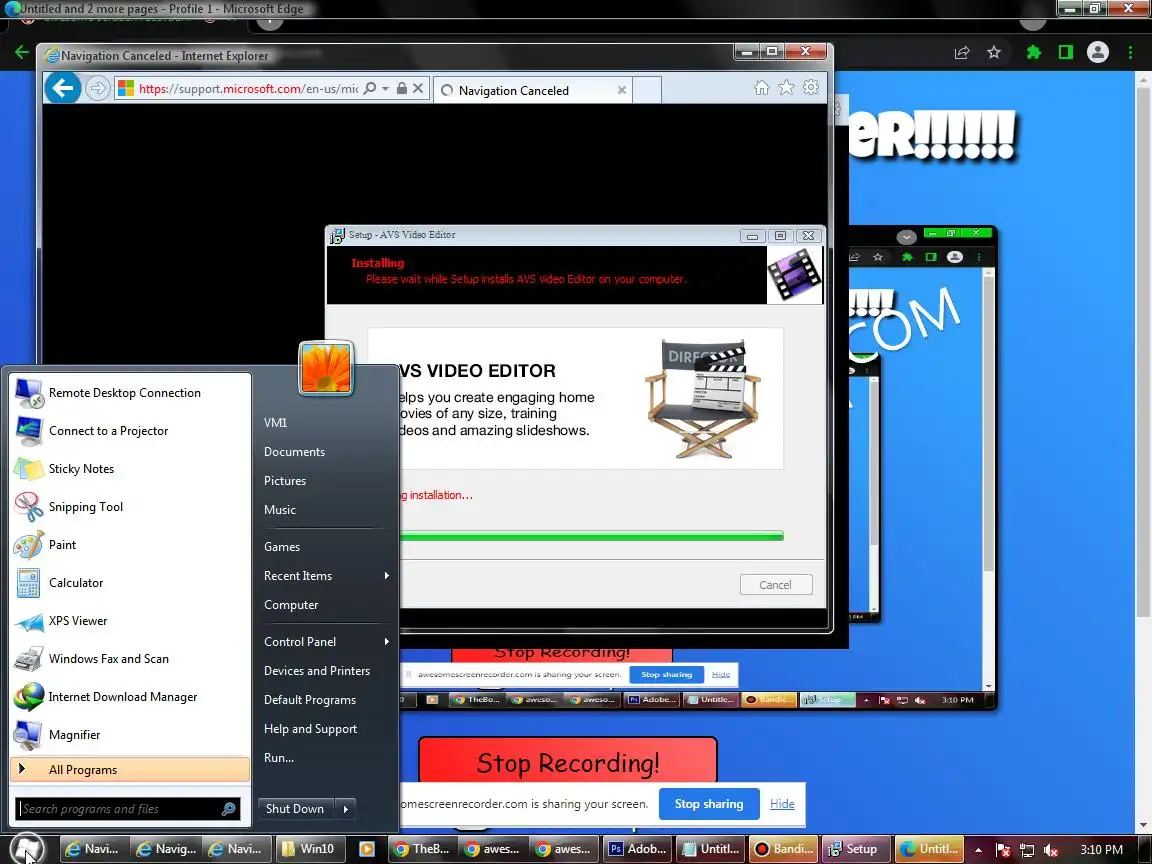Expand All Programs list

pyautogui.click(x=131, y=769)
